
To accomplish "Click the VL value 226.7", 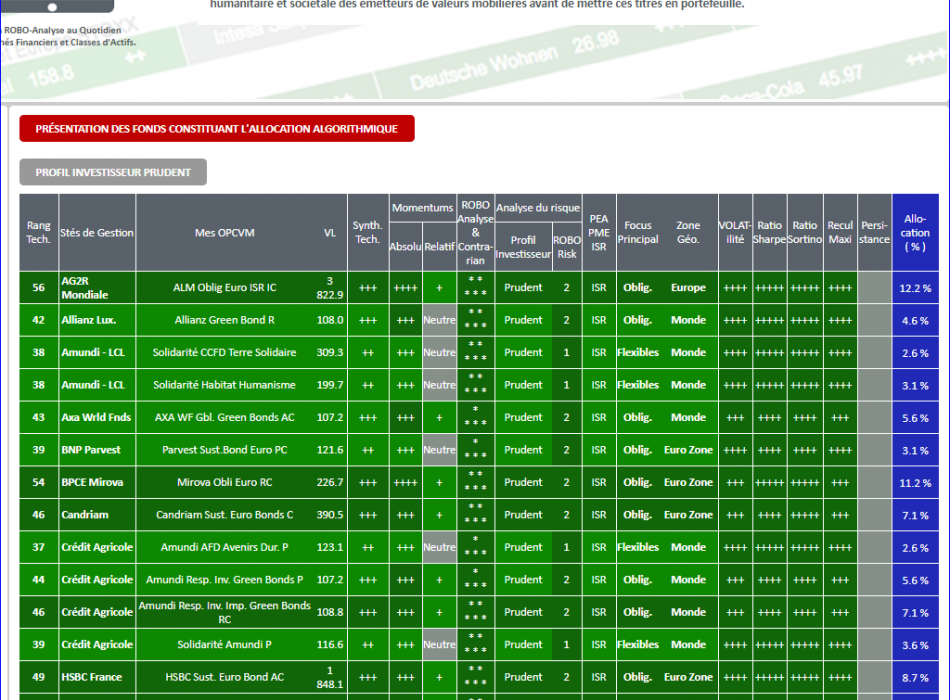I will (330, 482).
